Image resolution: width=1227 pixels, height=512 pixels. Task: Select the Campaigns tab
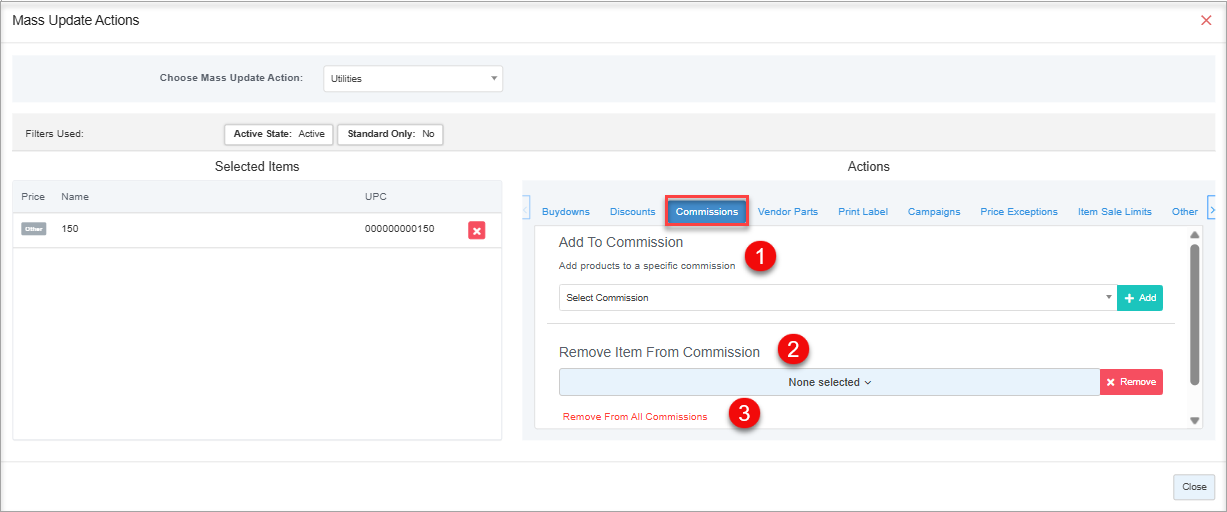tap(933, 212)
